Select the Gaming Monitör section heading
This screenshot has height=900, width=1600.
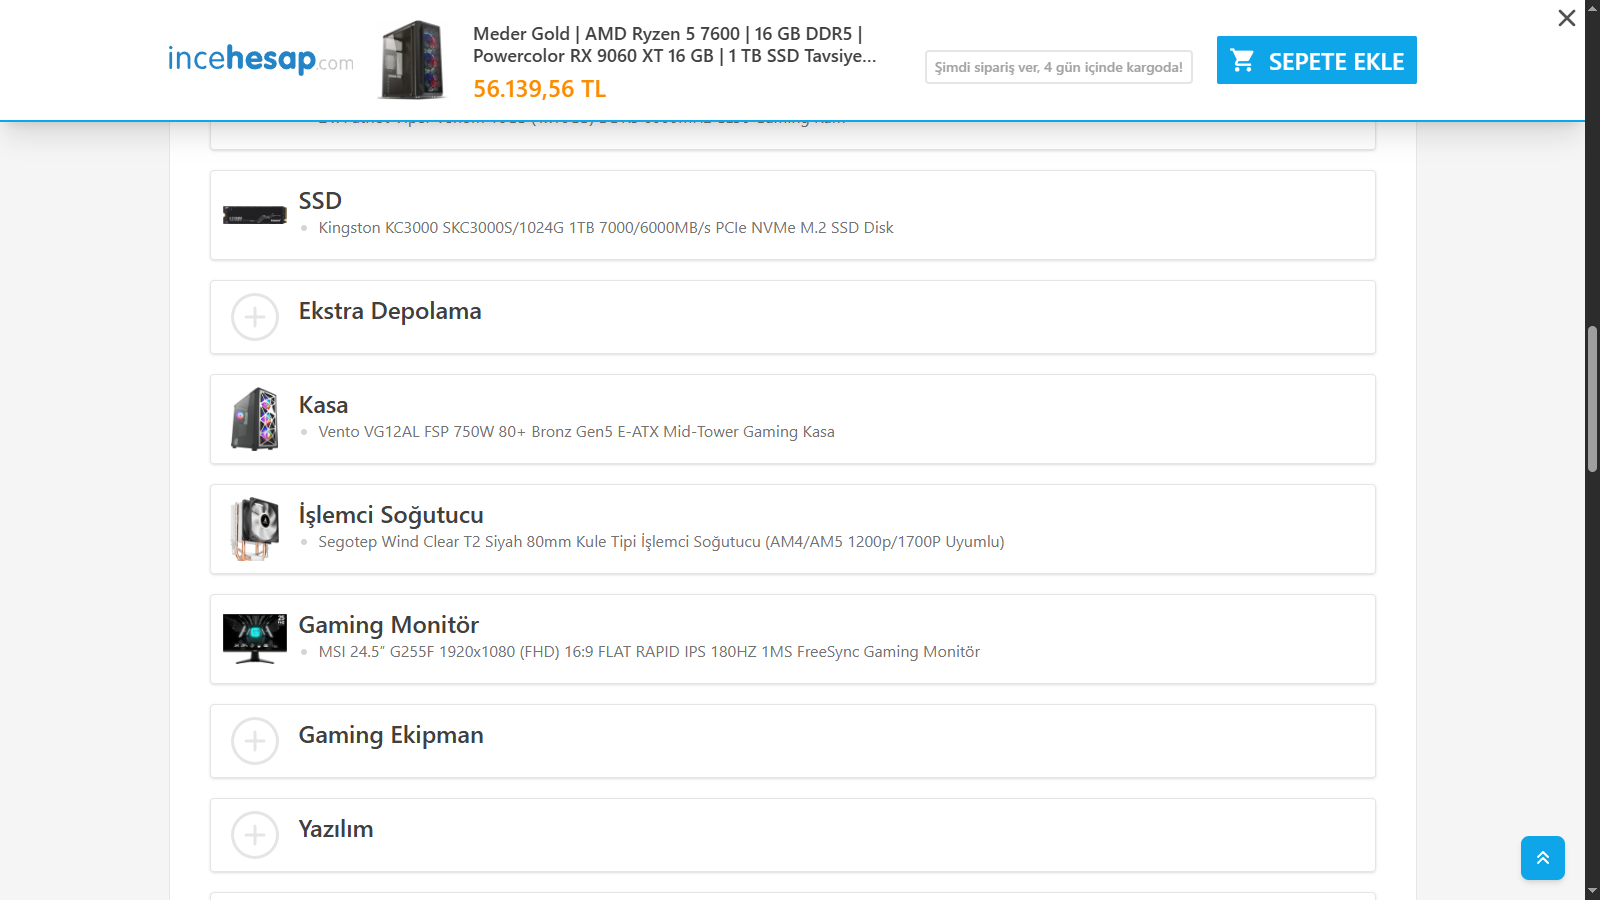click(x=389, y=625)
